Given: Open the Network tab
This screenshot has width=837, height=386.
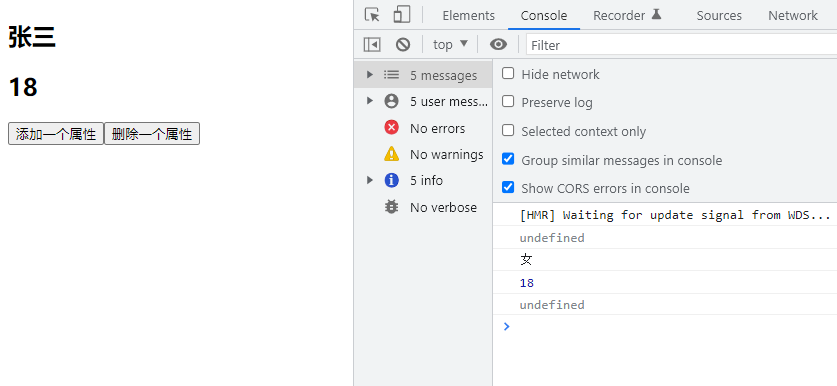Looking at the screenshot, I should pyautogui.click(x=793, y=15).
